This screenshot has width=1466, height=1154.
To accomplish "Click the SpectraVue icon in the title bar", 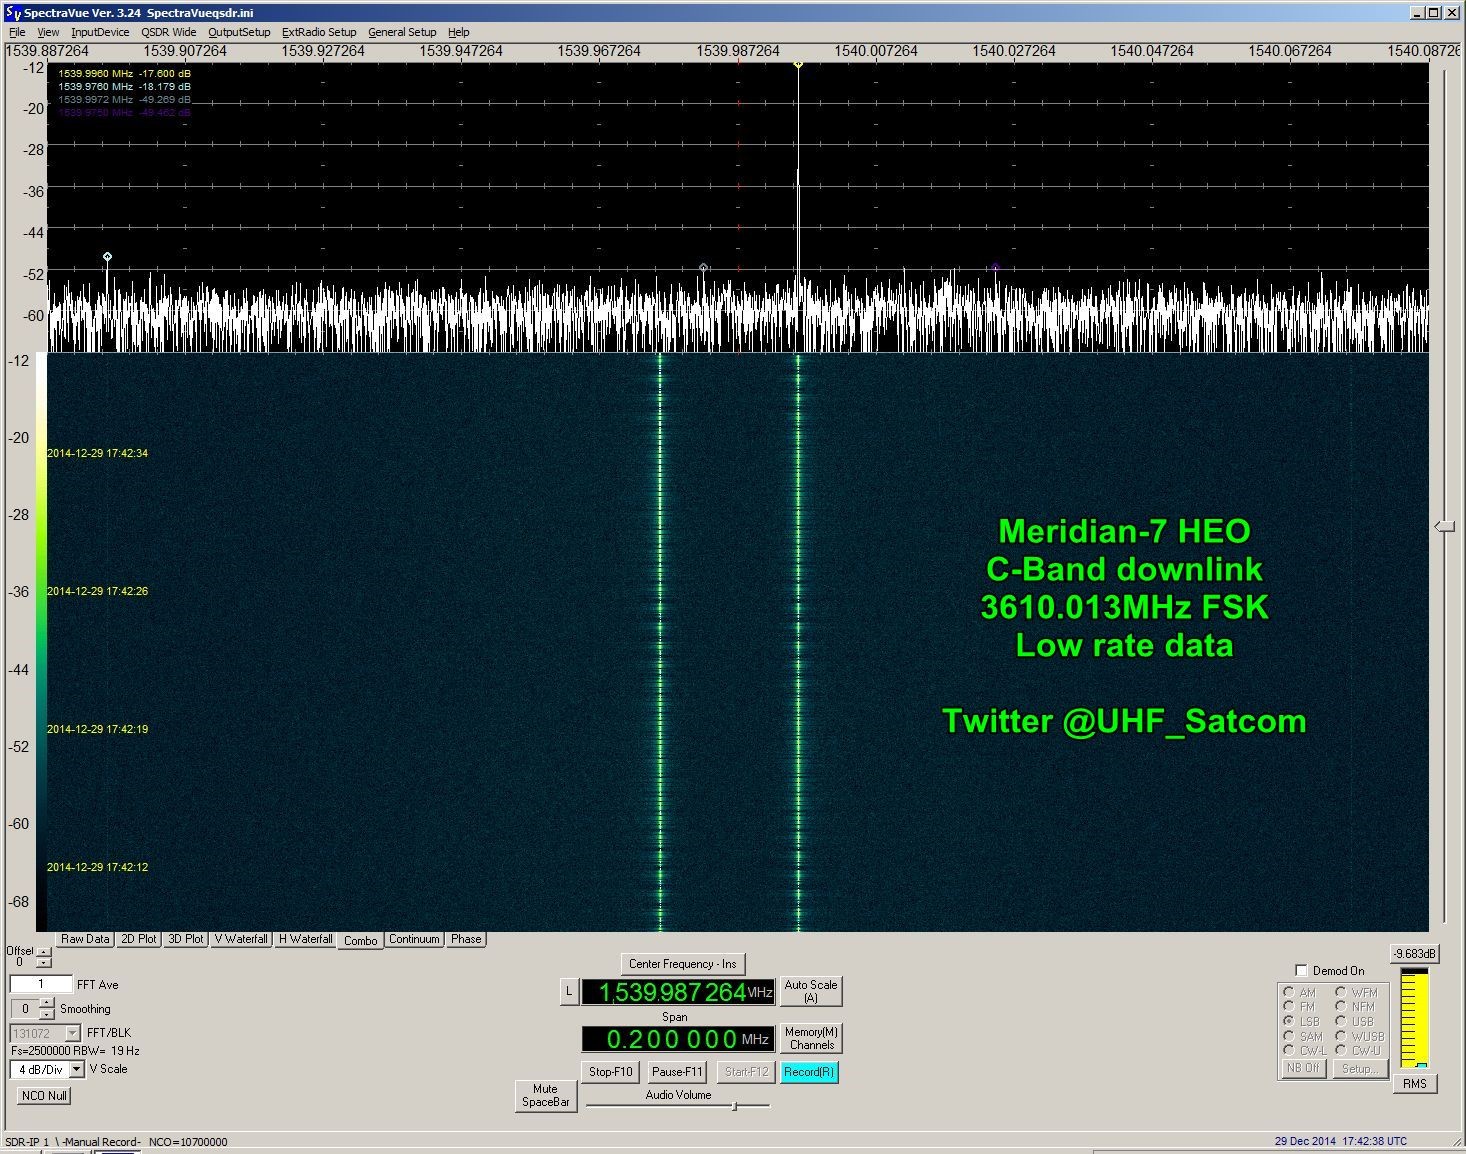I will 12,13.
